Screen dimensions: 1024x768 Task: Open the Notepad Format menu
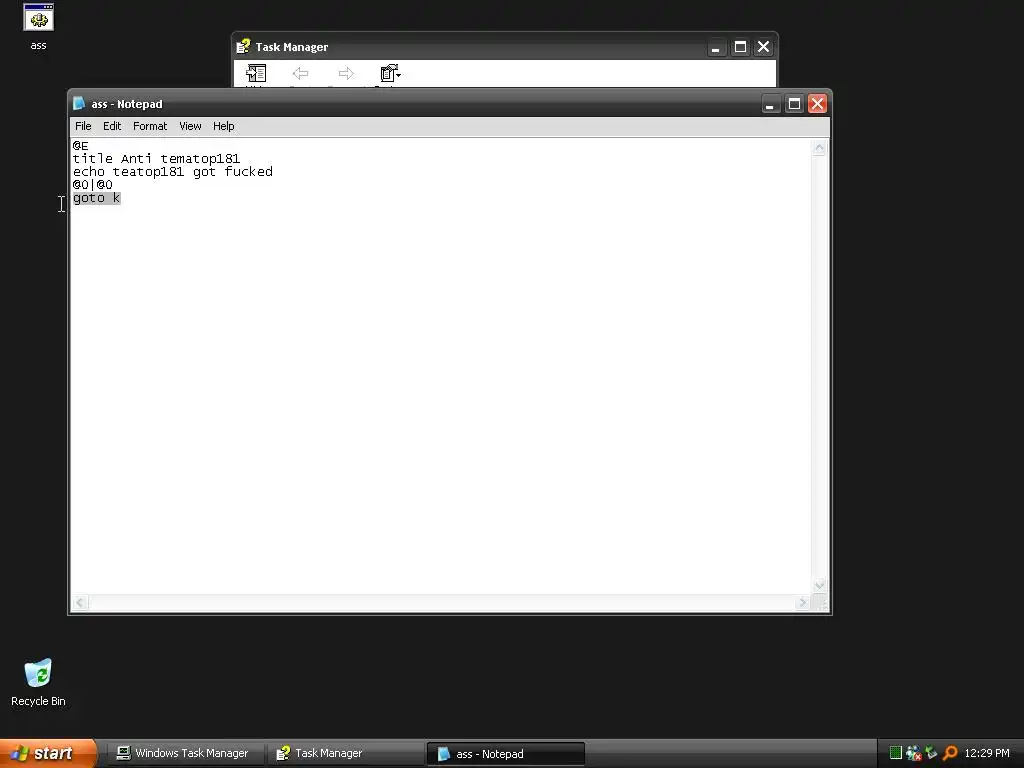click(150, 126)
